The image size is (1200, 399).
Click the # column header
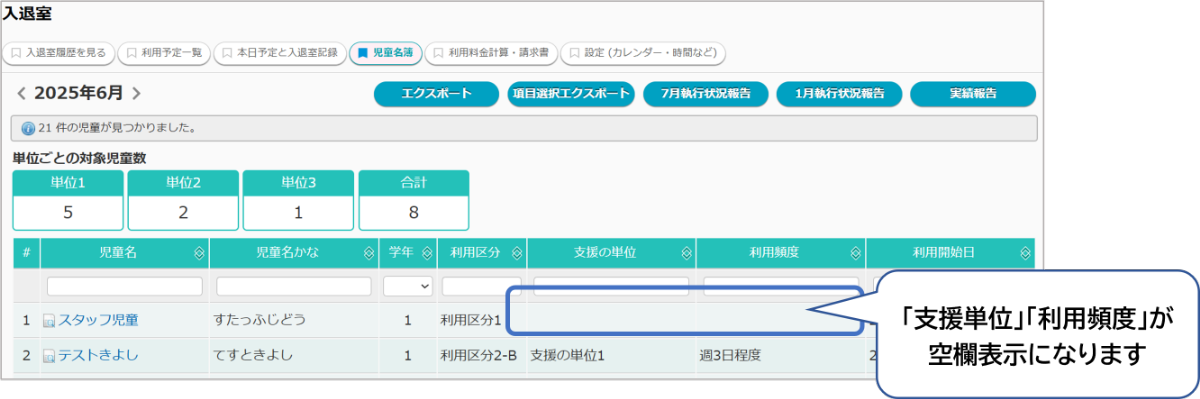[x=27, y=254]
